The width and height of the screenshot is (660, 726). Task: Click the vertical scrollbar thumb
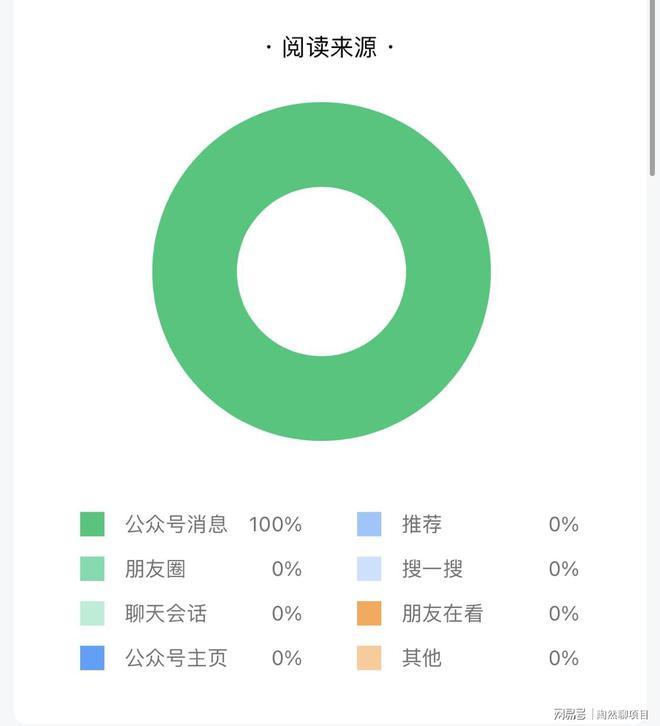click(x=652, y=88)
